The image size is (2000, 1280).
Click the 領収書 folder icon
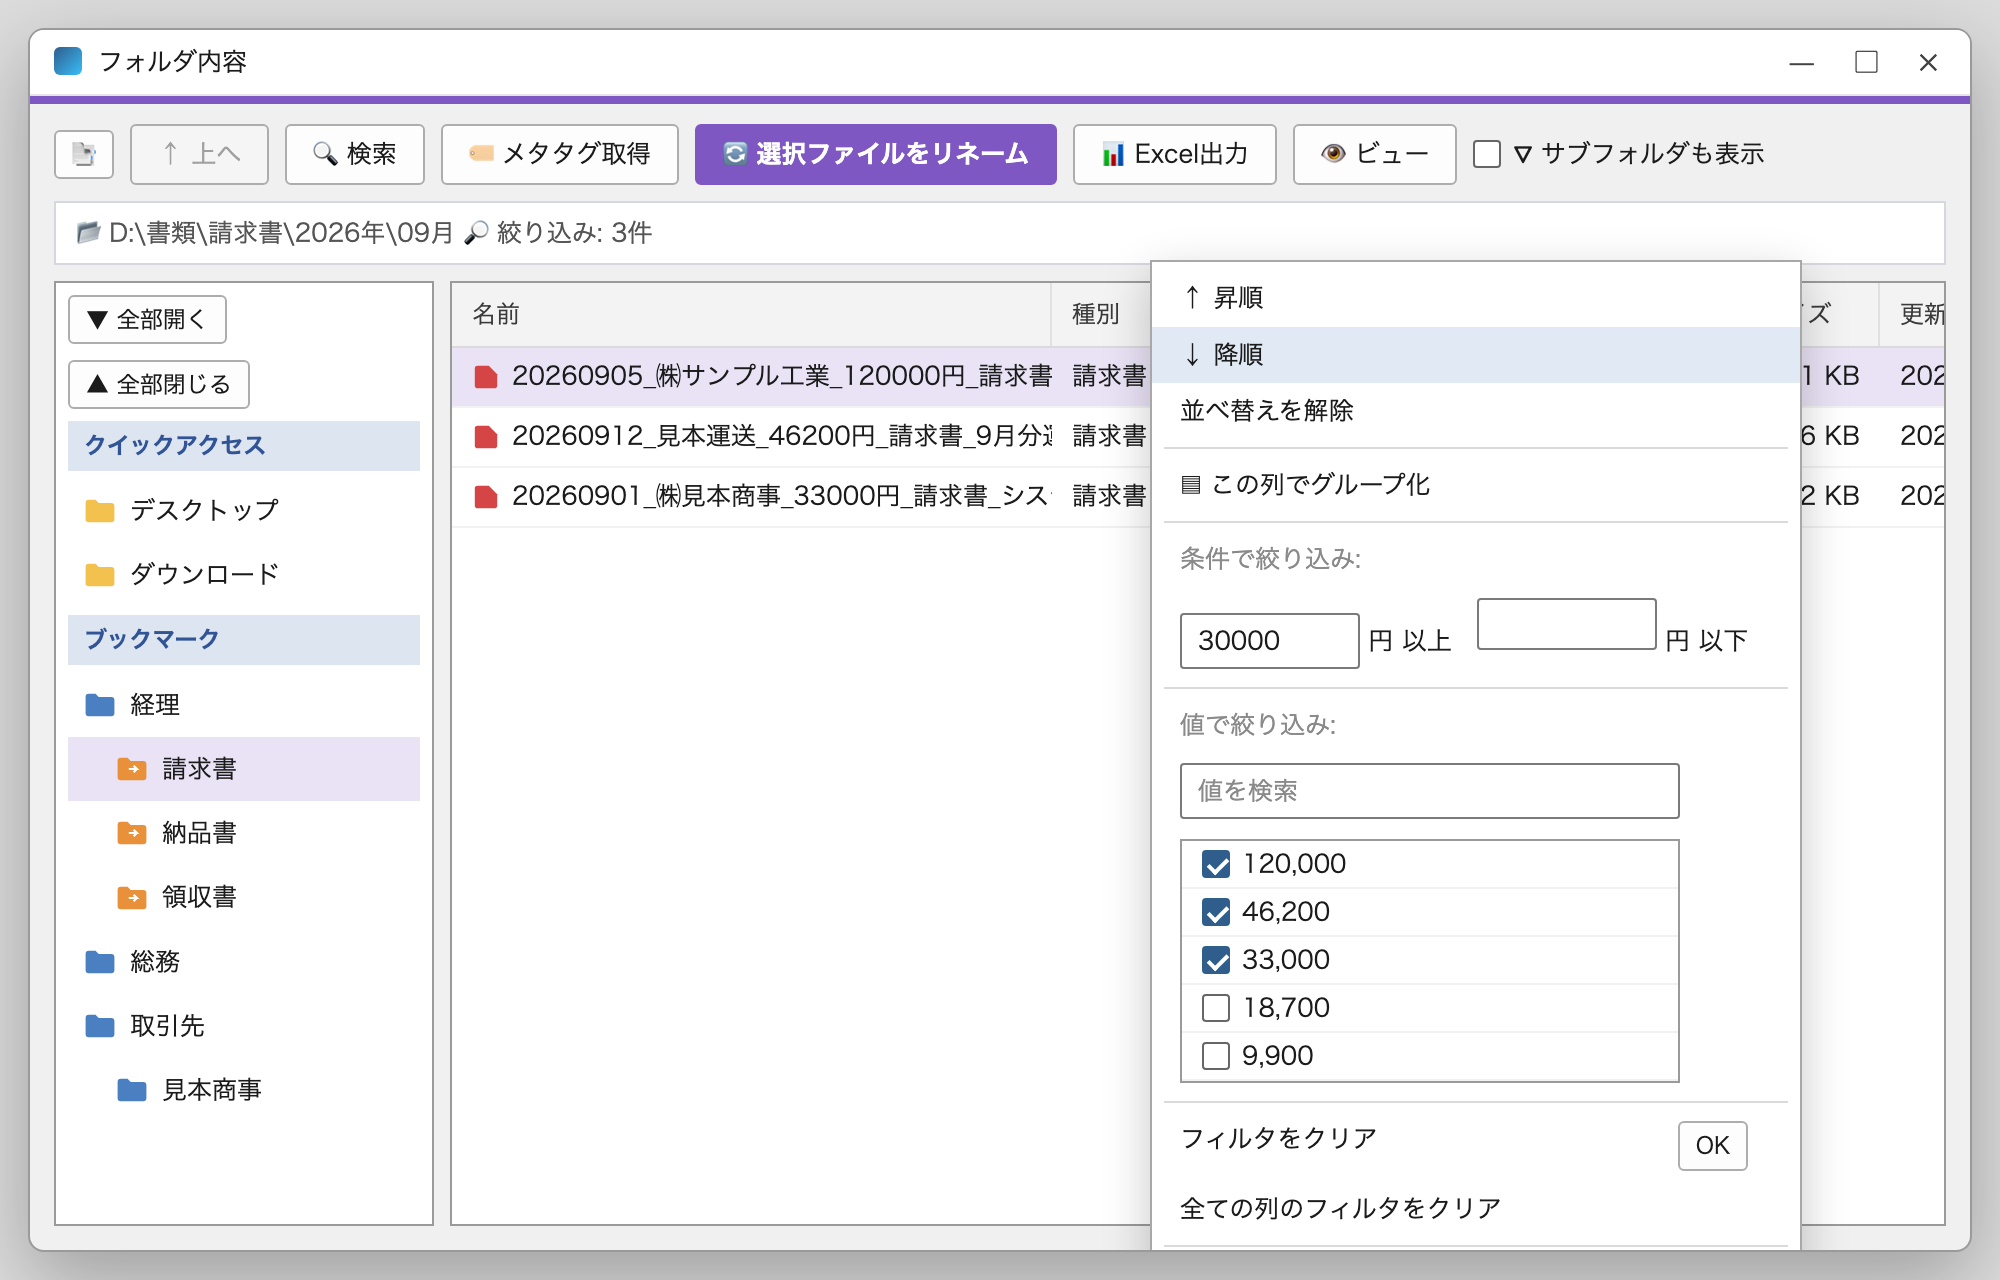(x=132, y=897)
